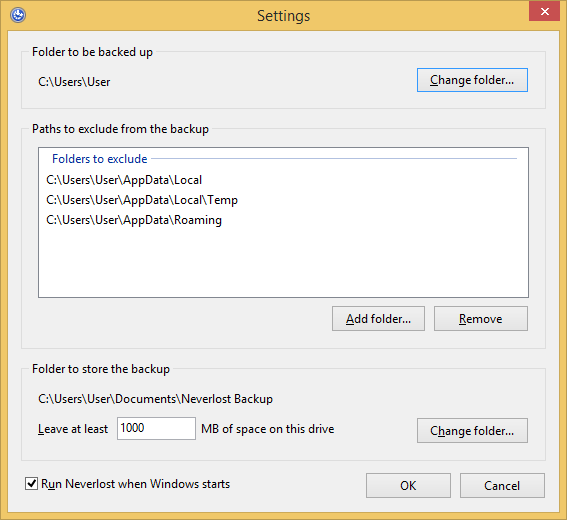Toggle Run Neverlost when Windows starts checkbox
567x520 pixels.
(31, 483)
